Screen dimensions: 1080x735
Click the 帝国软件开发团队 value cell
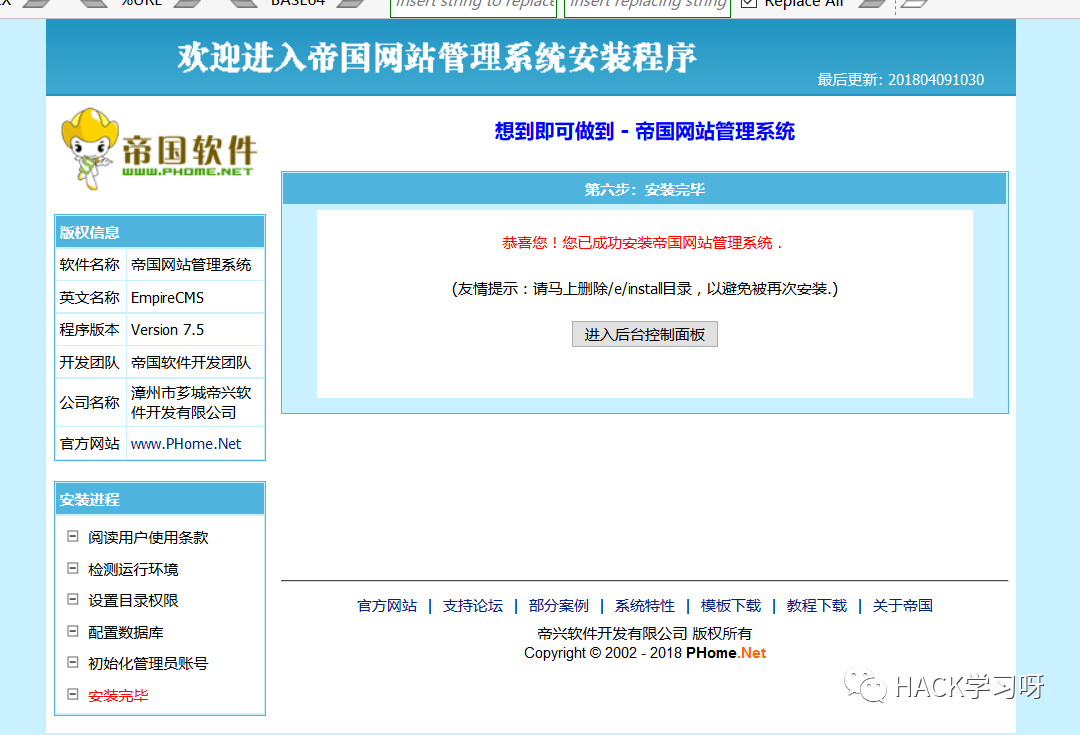click(x=196, y=362)
